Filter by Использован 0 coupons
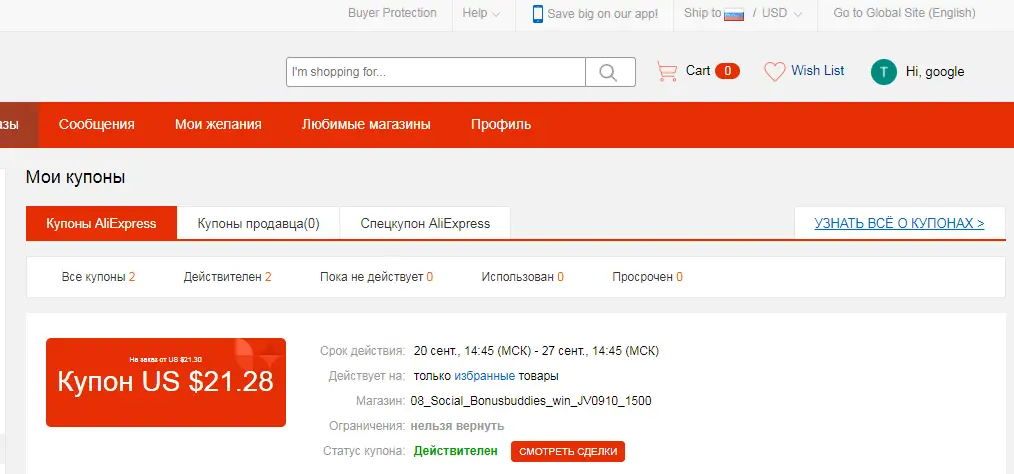Image resolution: width=1014 pixels, height=474 pixels. 523,277
